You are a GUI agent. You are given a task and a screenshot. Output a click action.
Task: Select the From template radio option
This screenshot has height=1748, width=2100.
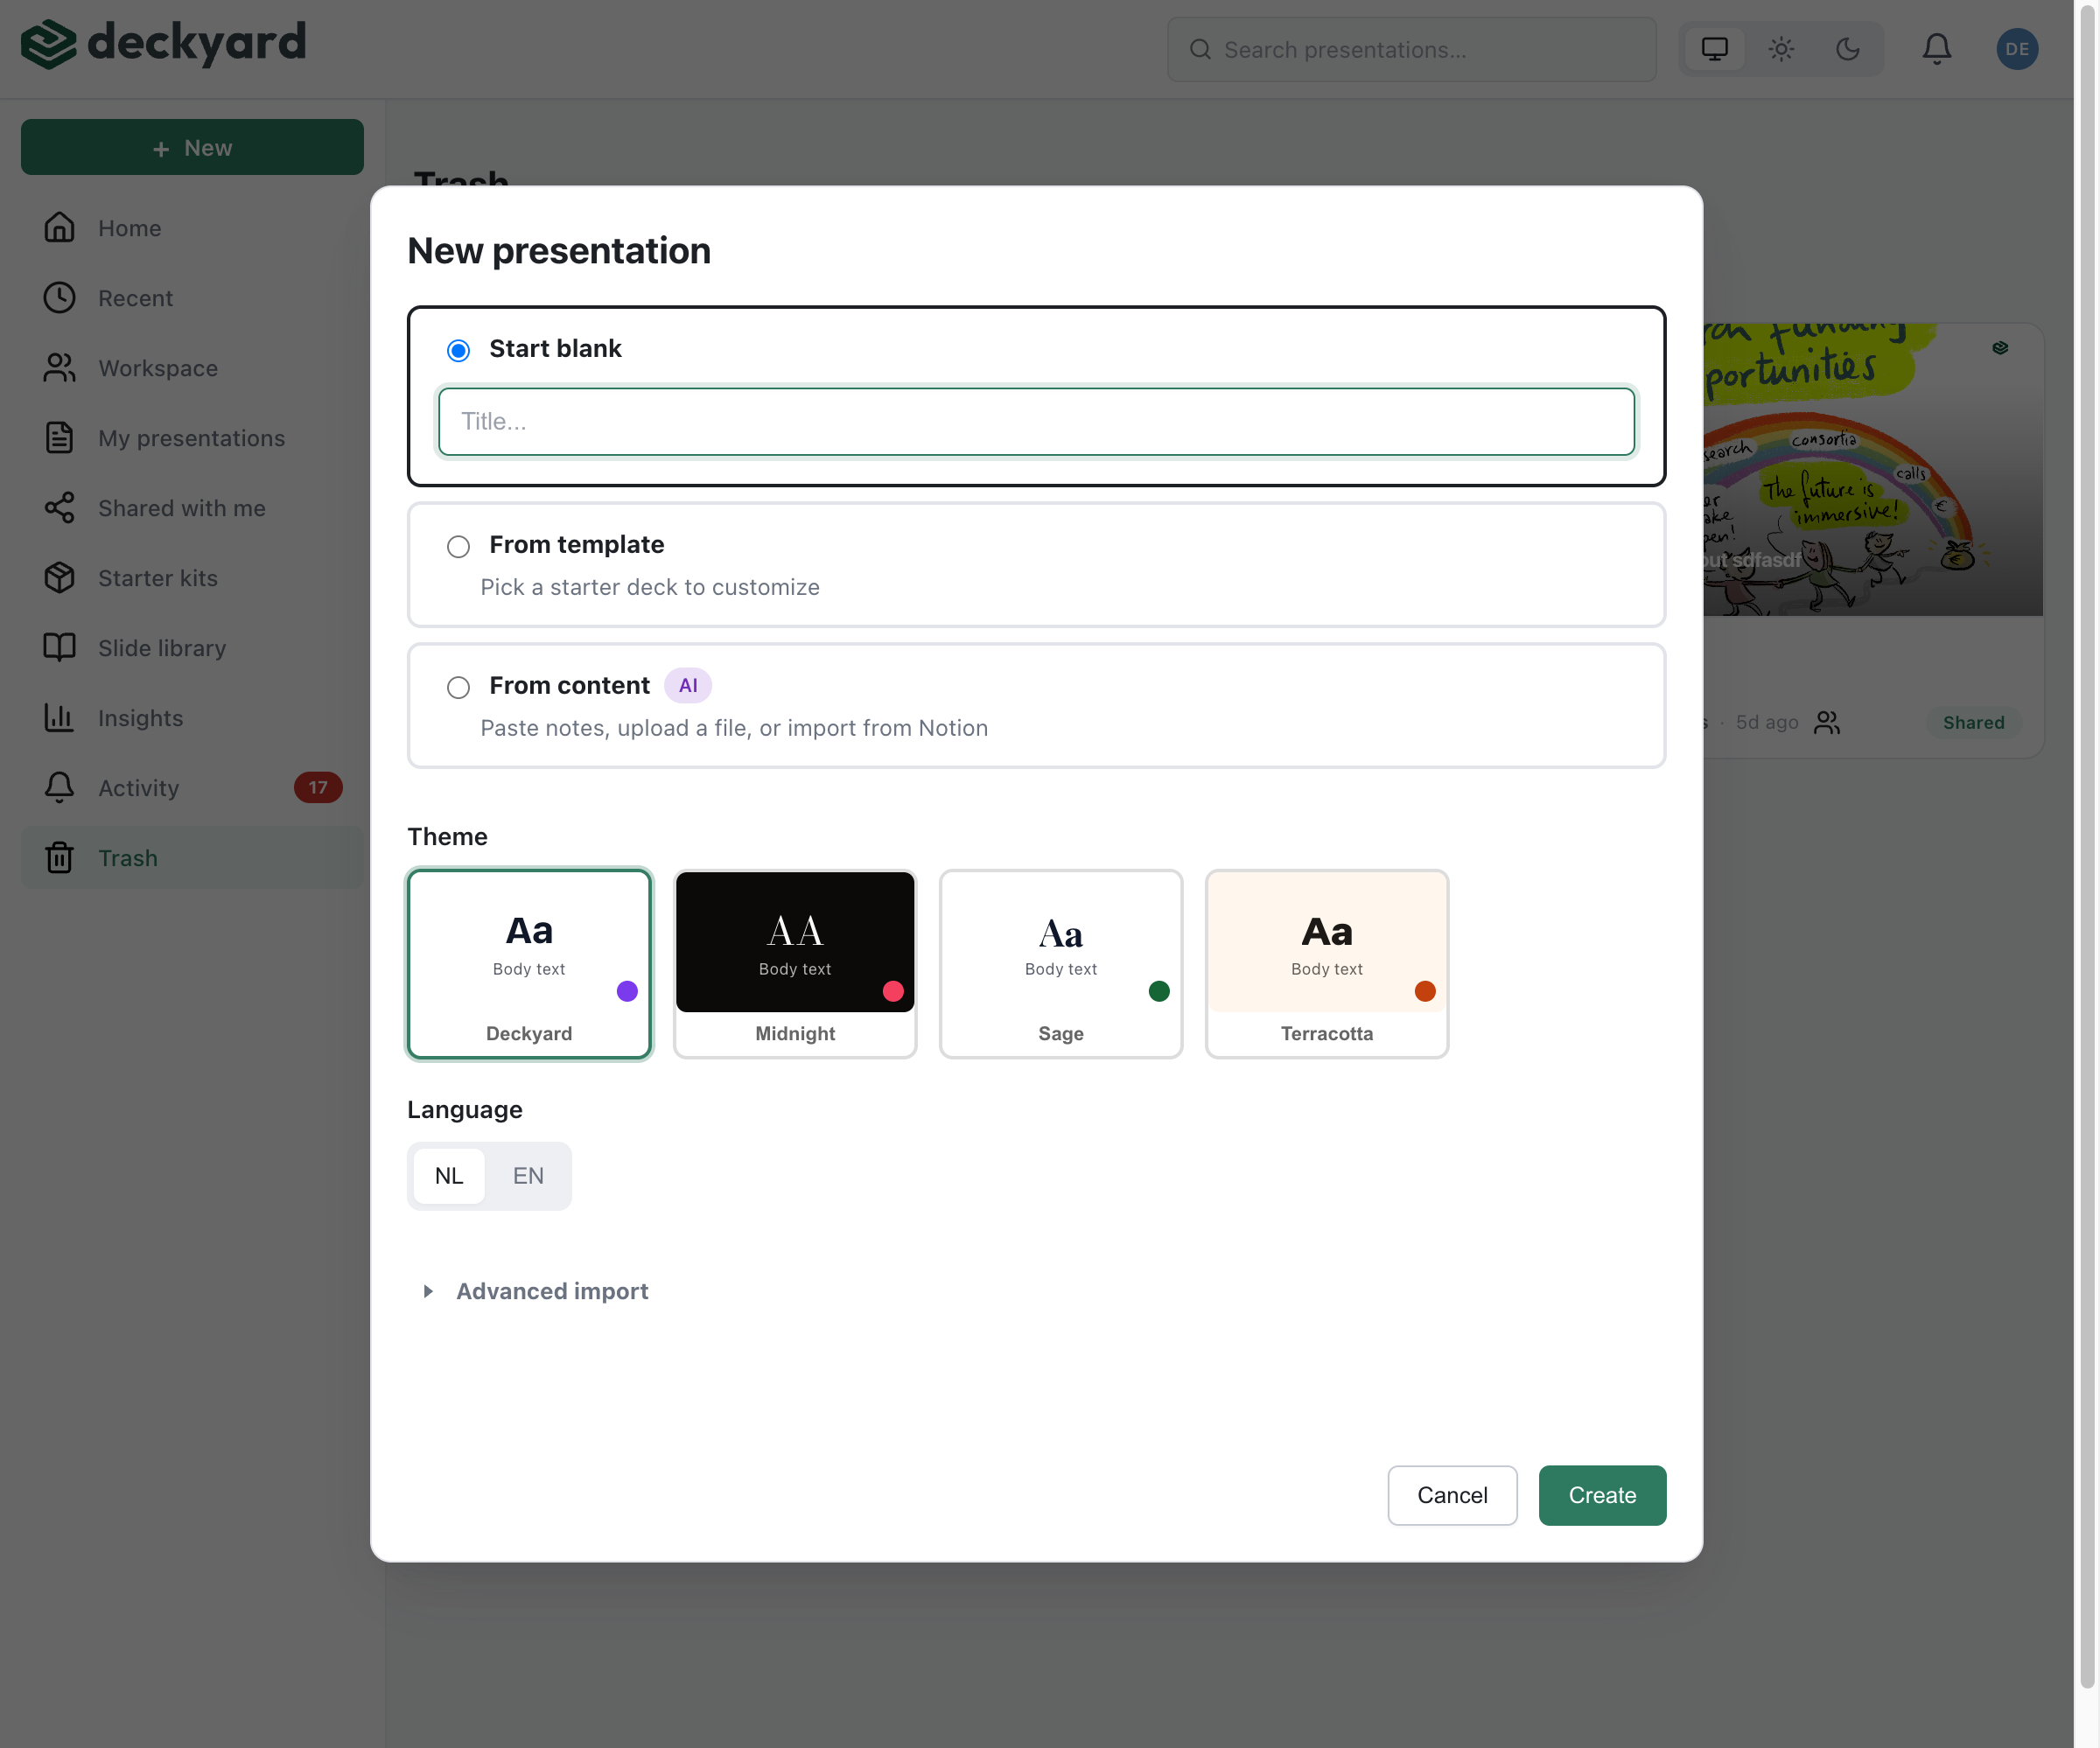pos(458,546)
